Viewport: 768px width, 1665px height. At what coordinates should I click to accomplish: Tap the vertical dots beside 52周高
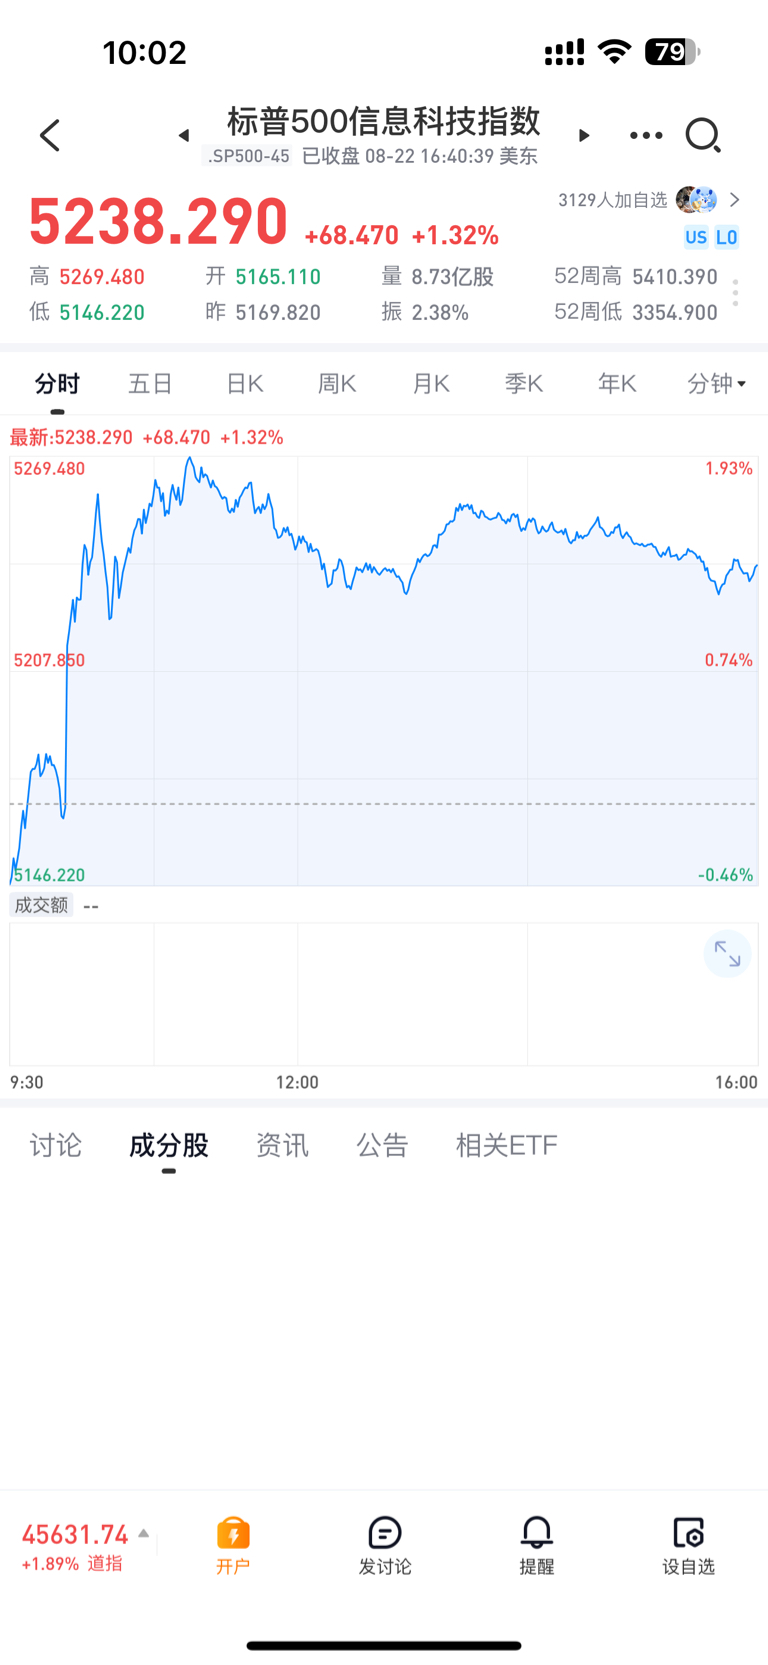coord(736,293)
